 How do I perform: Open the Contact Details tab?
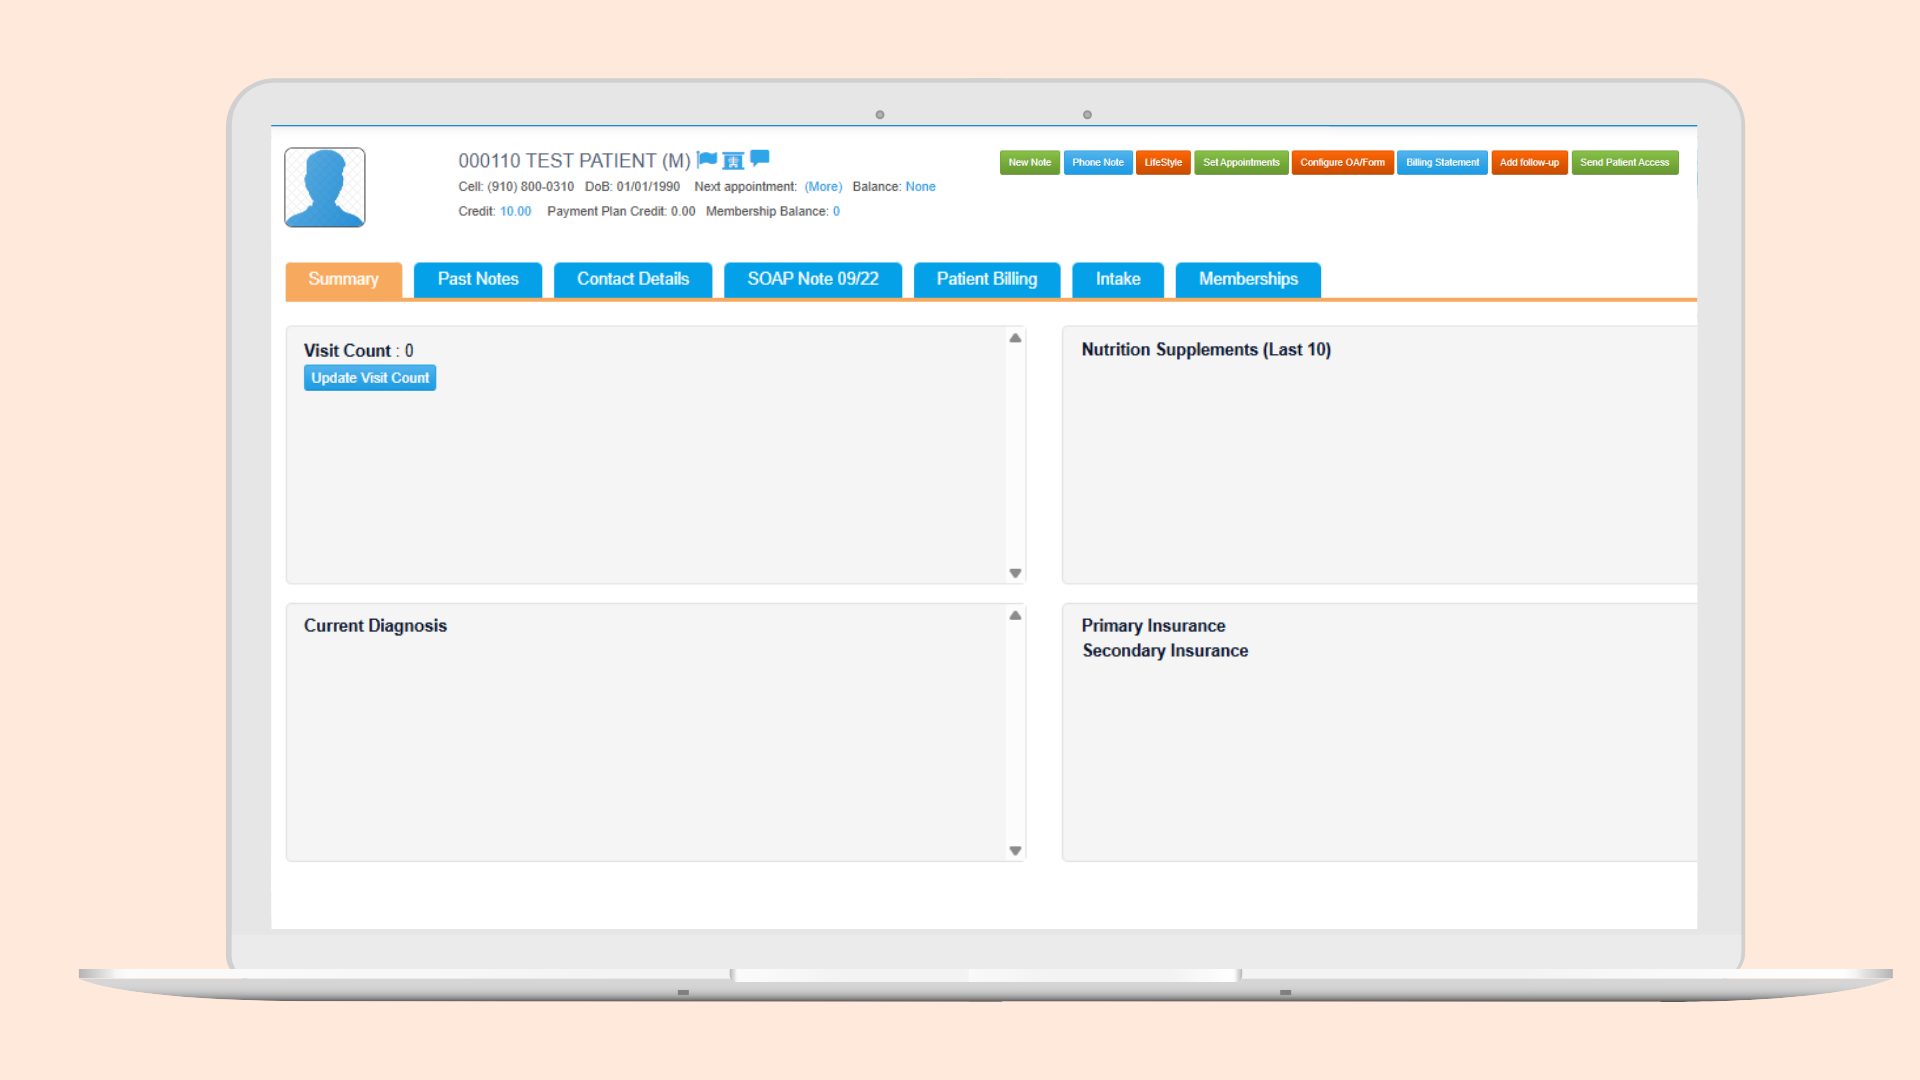[x=633, y=279]
